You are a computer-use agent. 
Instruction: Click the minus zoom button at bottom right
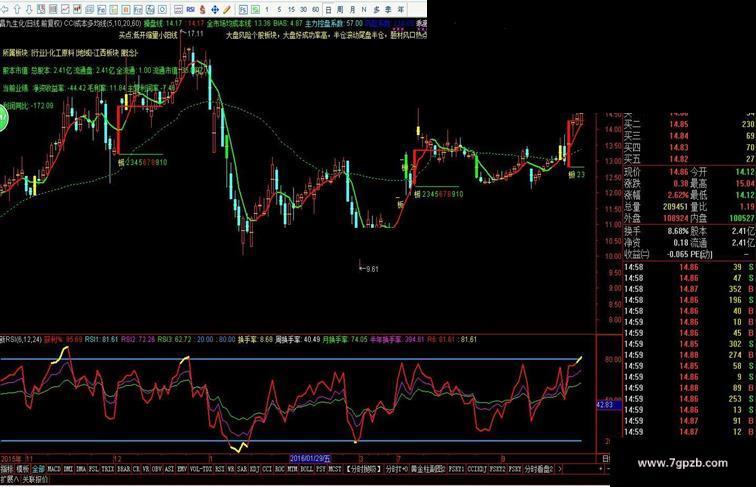(608, 469)
